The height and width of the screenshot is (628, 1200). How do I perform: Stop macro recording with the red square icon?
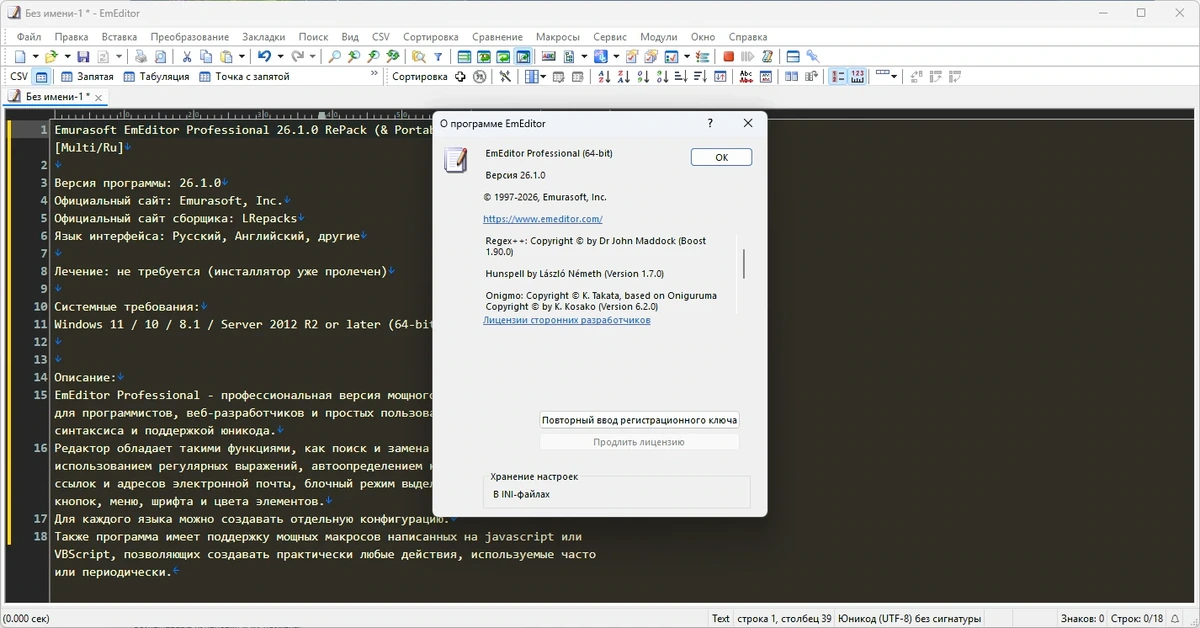pyautogui.click(x=729, y=57)
